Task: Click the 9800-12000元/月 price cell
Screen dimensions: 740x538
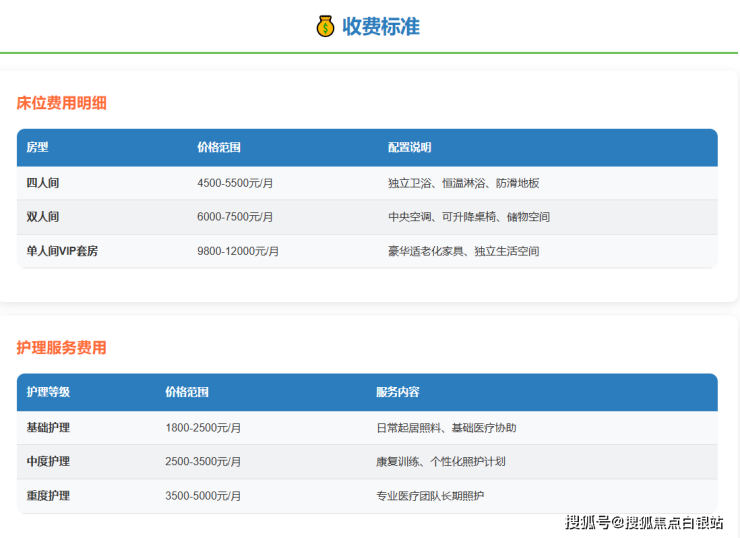Action: [x=238, y=251]
